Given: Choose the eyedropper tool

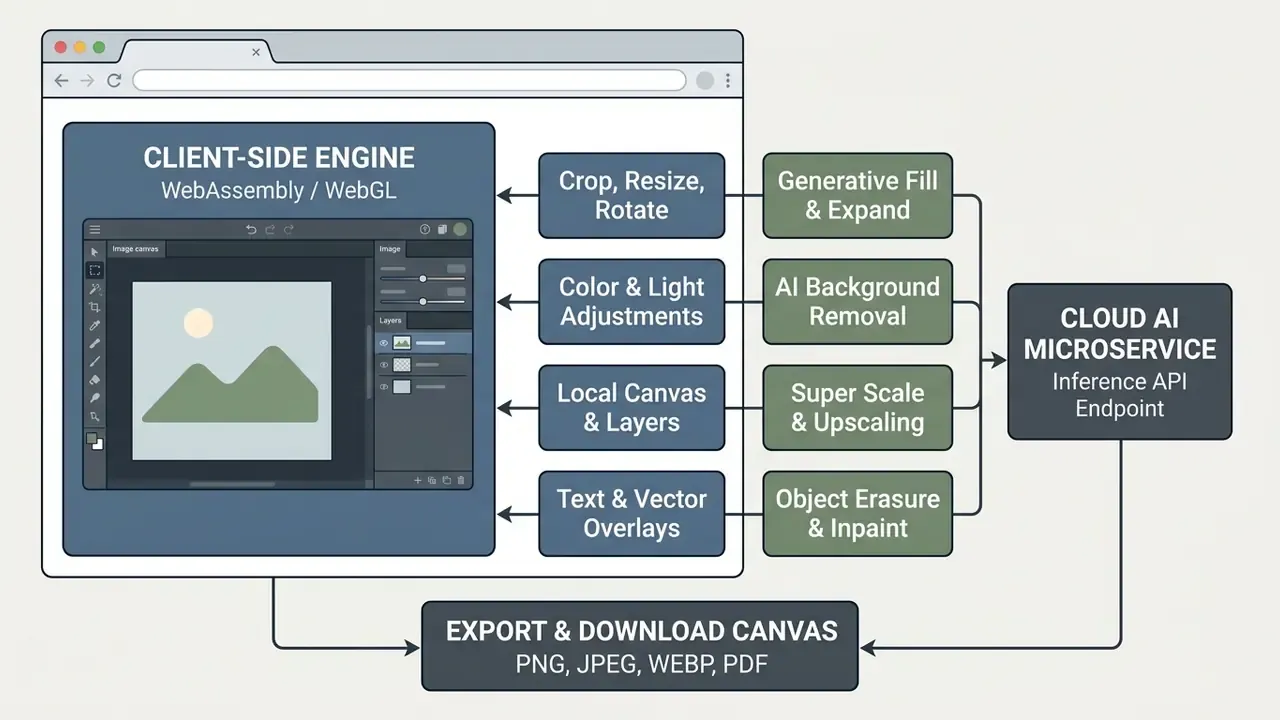Looking at the screenshot, I should click(95, 325).
